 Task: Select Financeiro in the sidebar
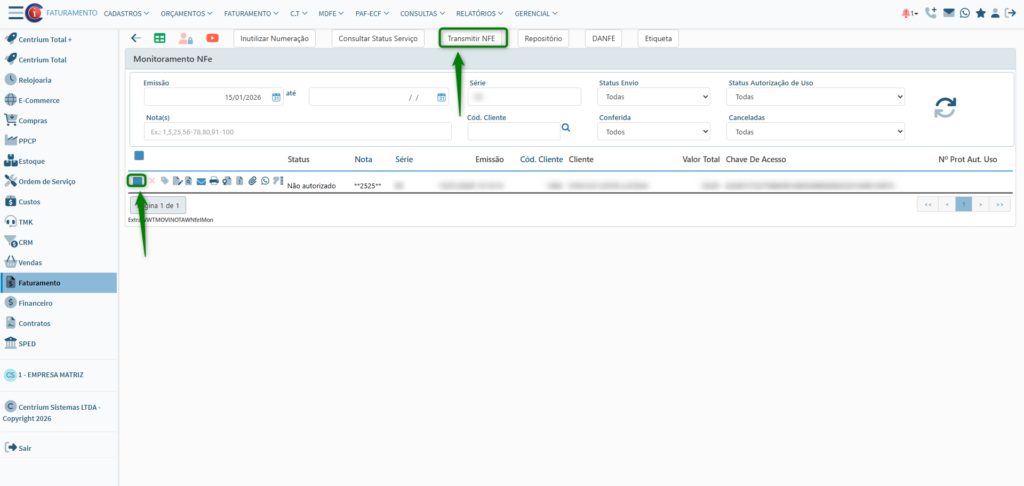(x=35, y=302)
